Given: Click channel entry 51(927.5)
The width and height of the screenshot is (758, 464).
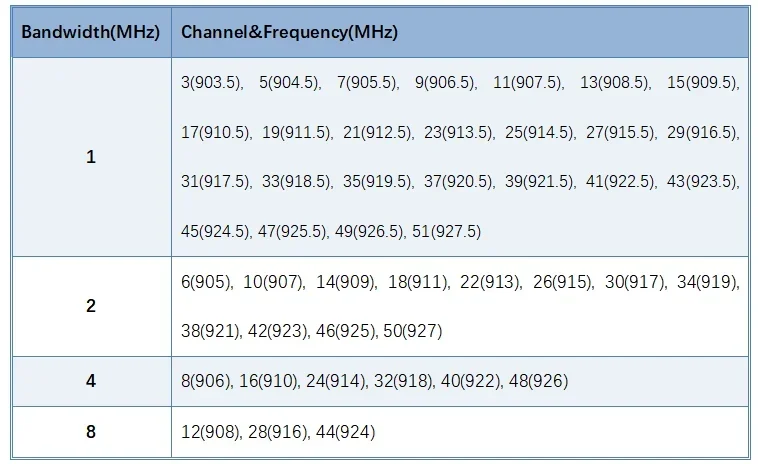Looking at the screenshot, I should point(446,232).
